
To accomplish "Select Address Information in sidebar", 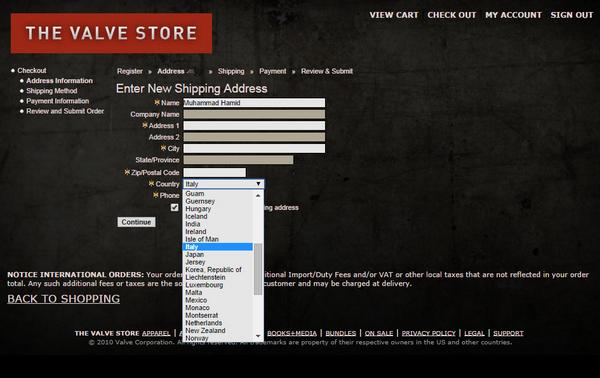I will pyautogui.click(x=59, y=81).
